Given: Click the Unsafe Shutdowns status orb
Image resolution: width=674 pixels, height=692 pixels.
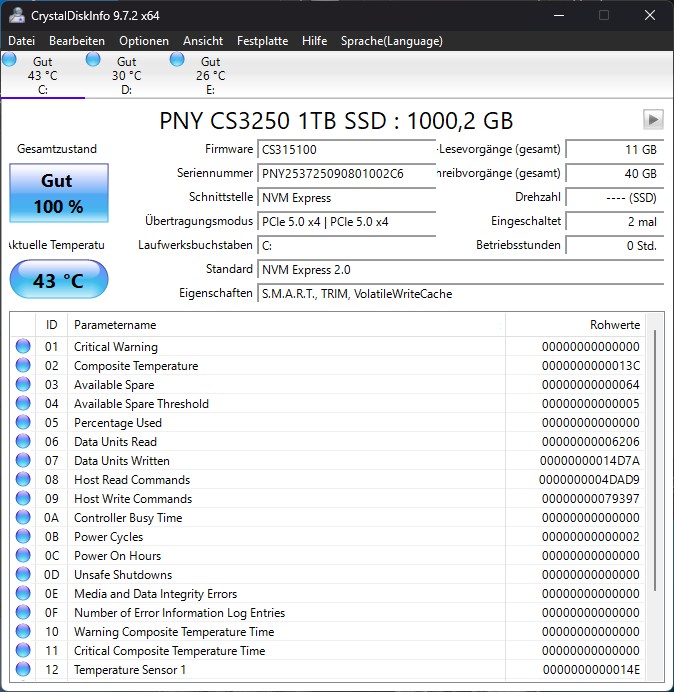Looking at the screenshot, I should coord(23,575).
